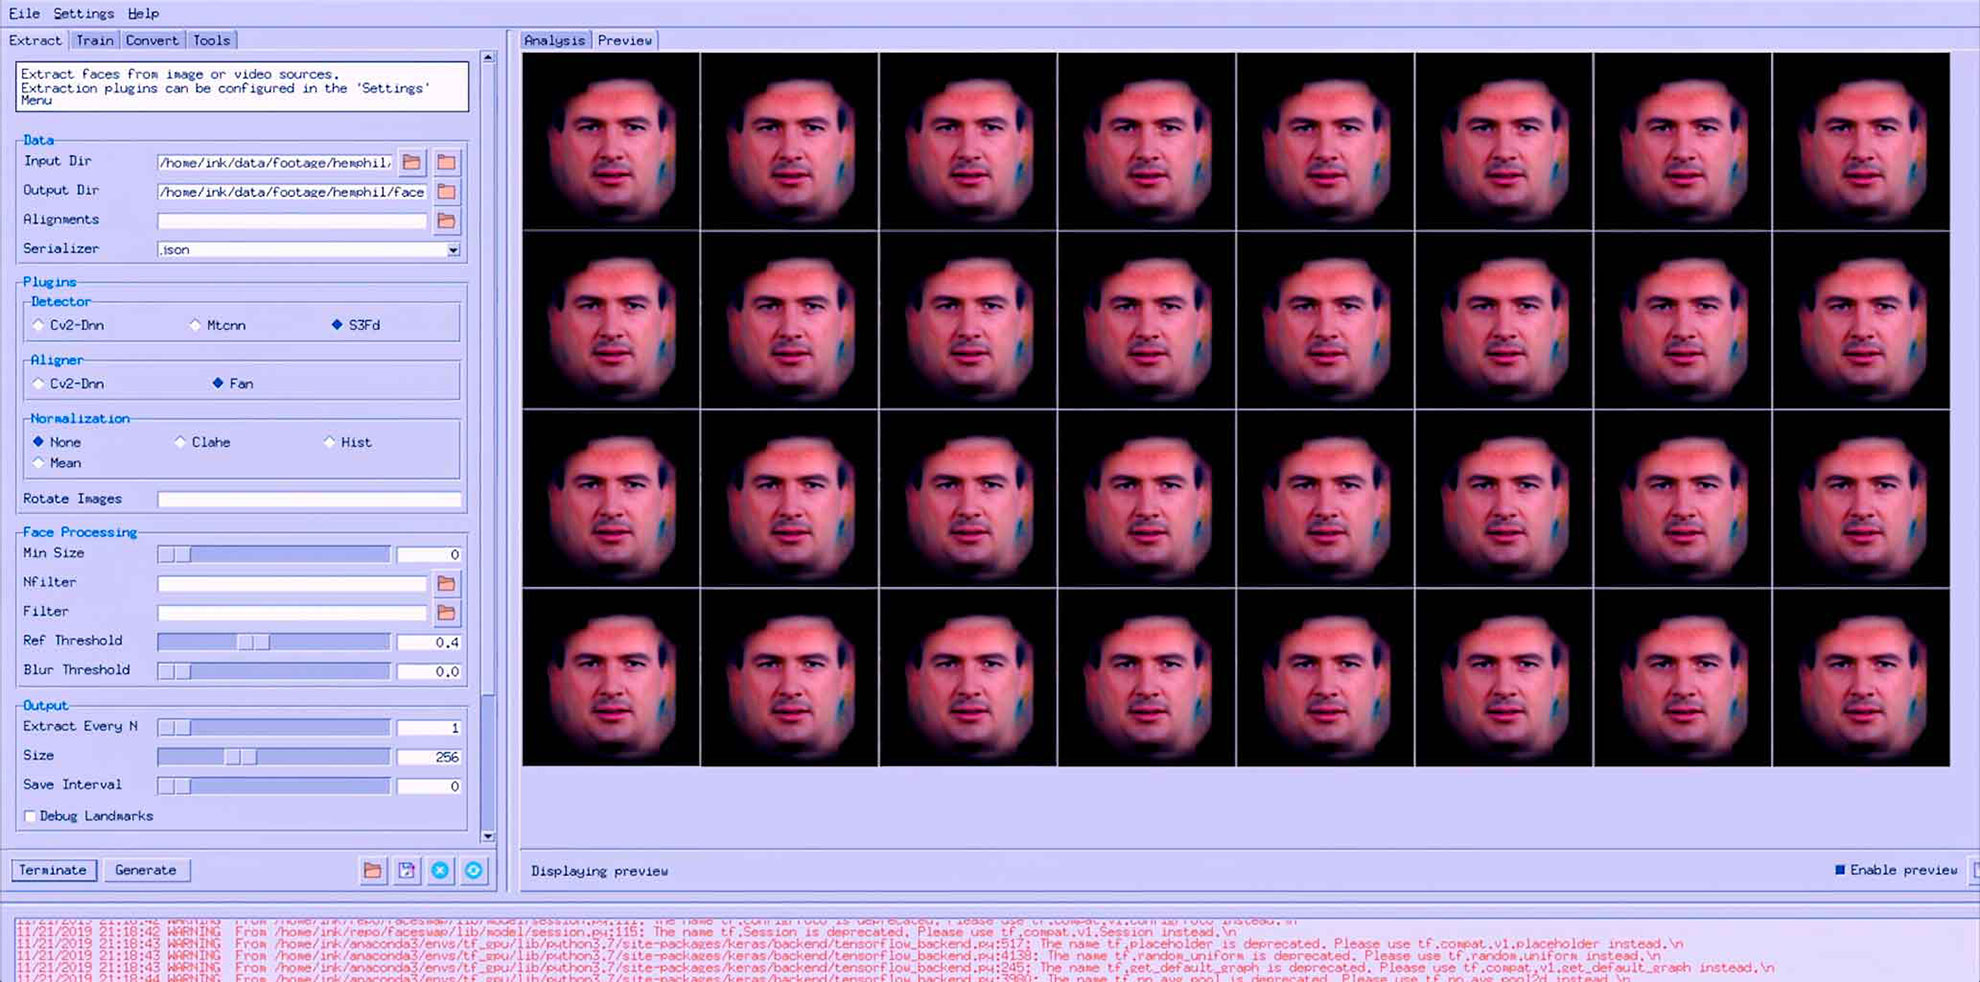
Task: Click the Output Dir path field
Action: 292,191
